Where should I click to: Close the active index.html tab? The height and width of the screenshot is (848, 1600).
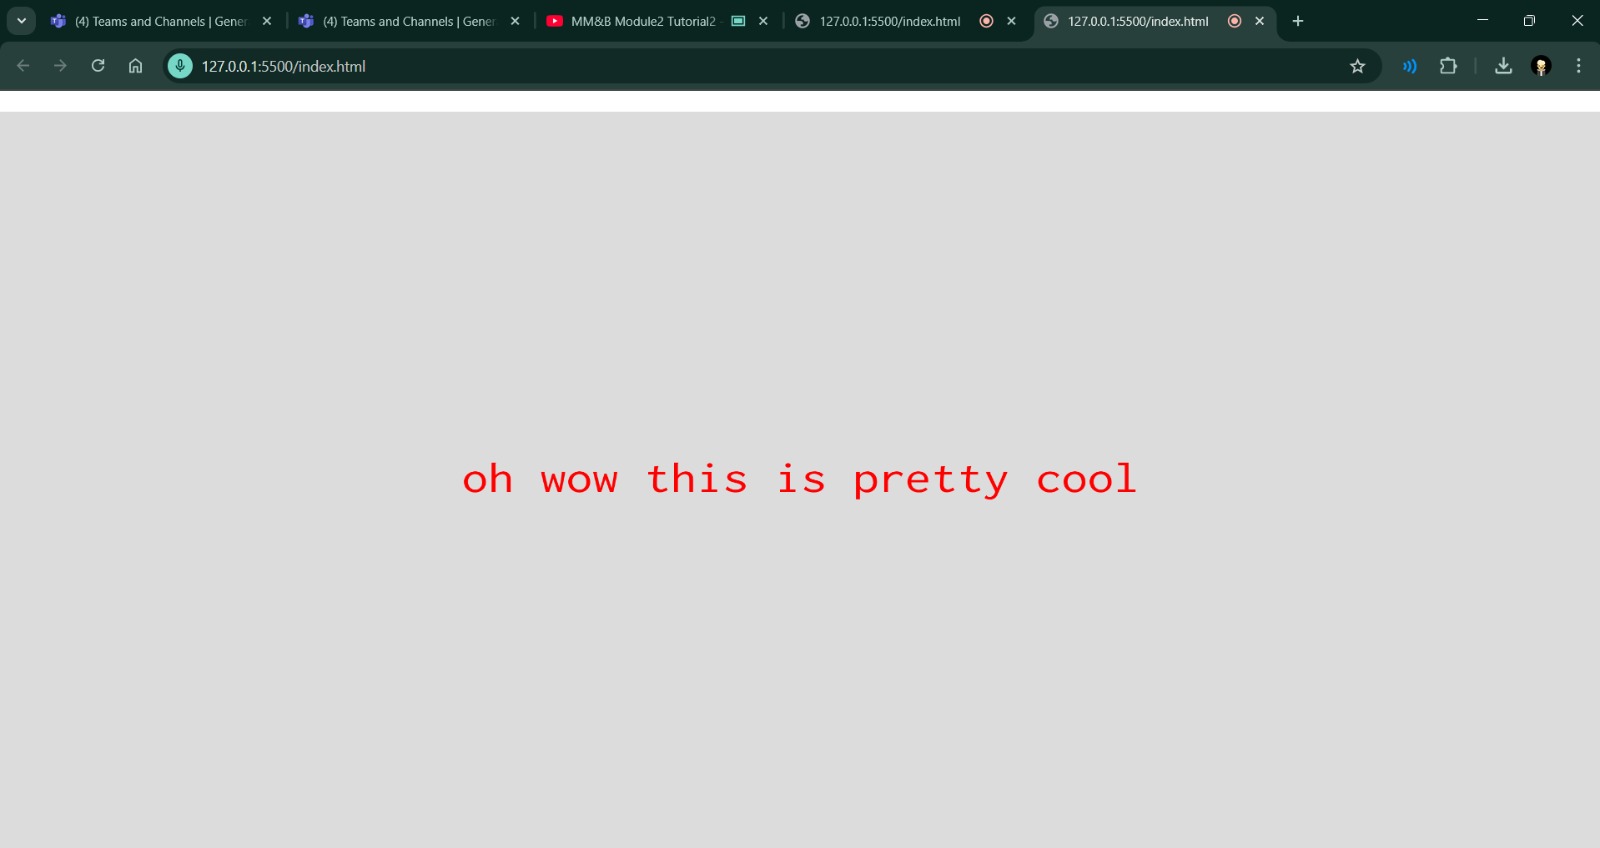1259,21
